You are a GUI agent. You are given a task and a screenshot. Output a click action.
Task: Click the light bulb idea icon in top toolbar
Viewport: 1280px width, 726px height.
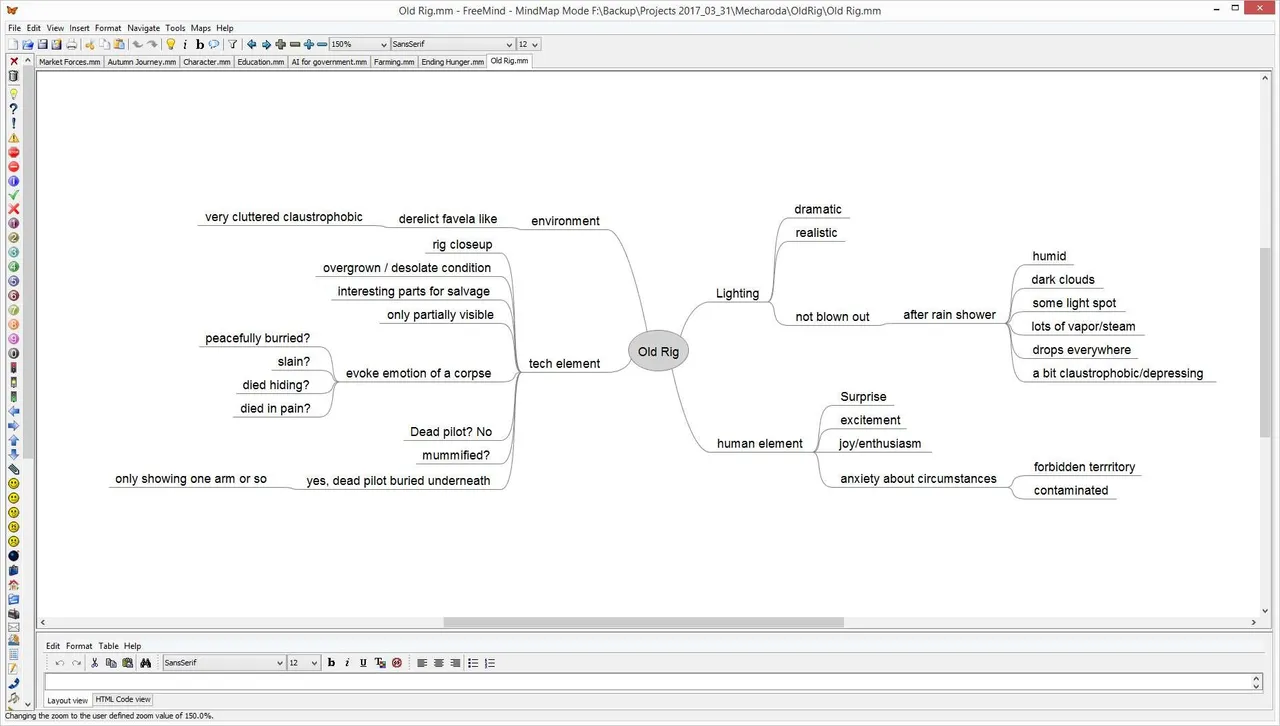pos(171,44)
